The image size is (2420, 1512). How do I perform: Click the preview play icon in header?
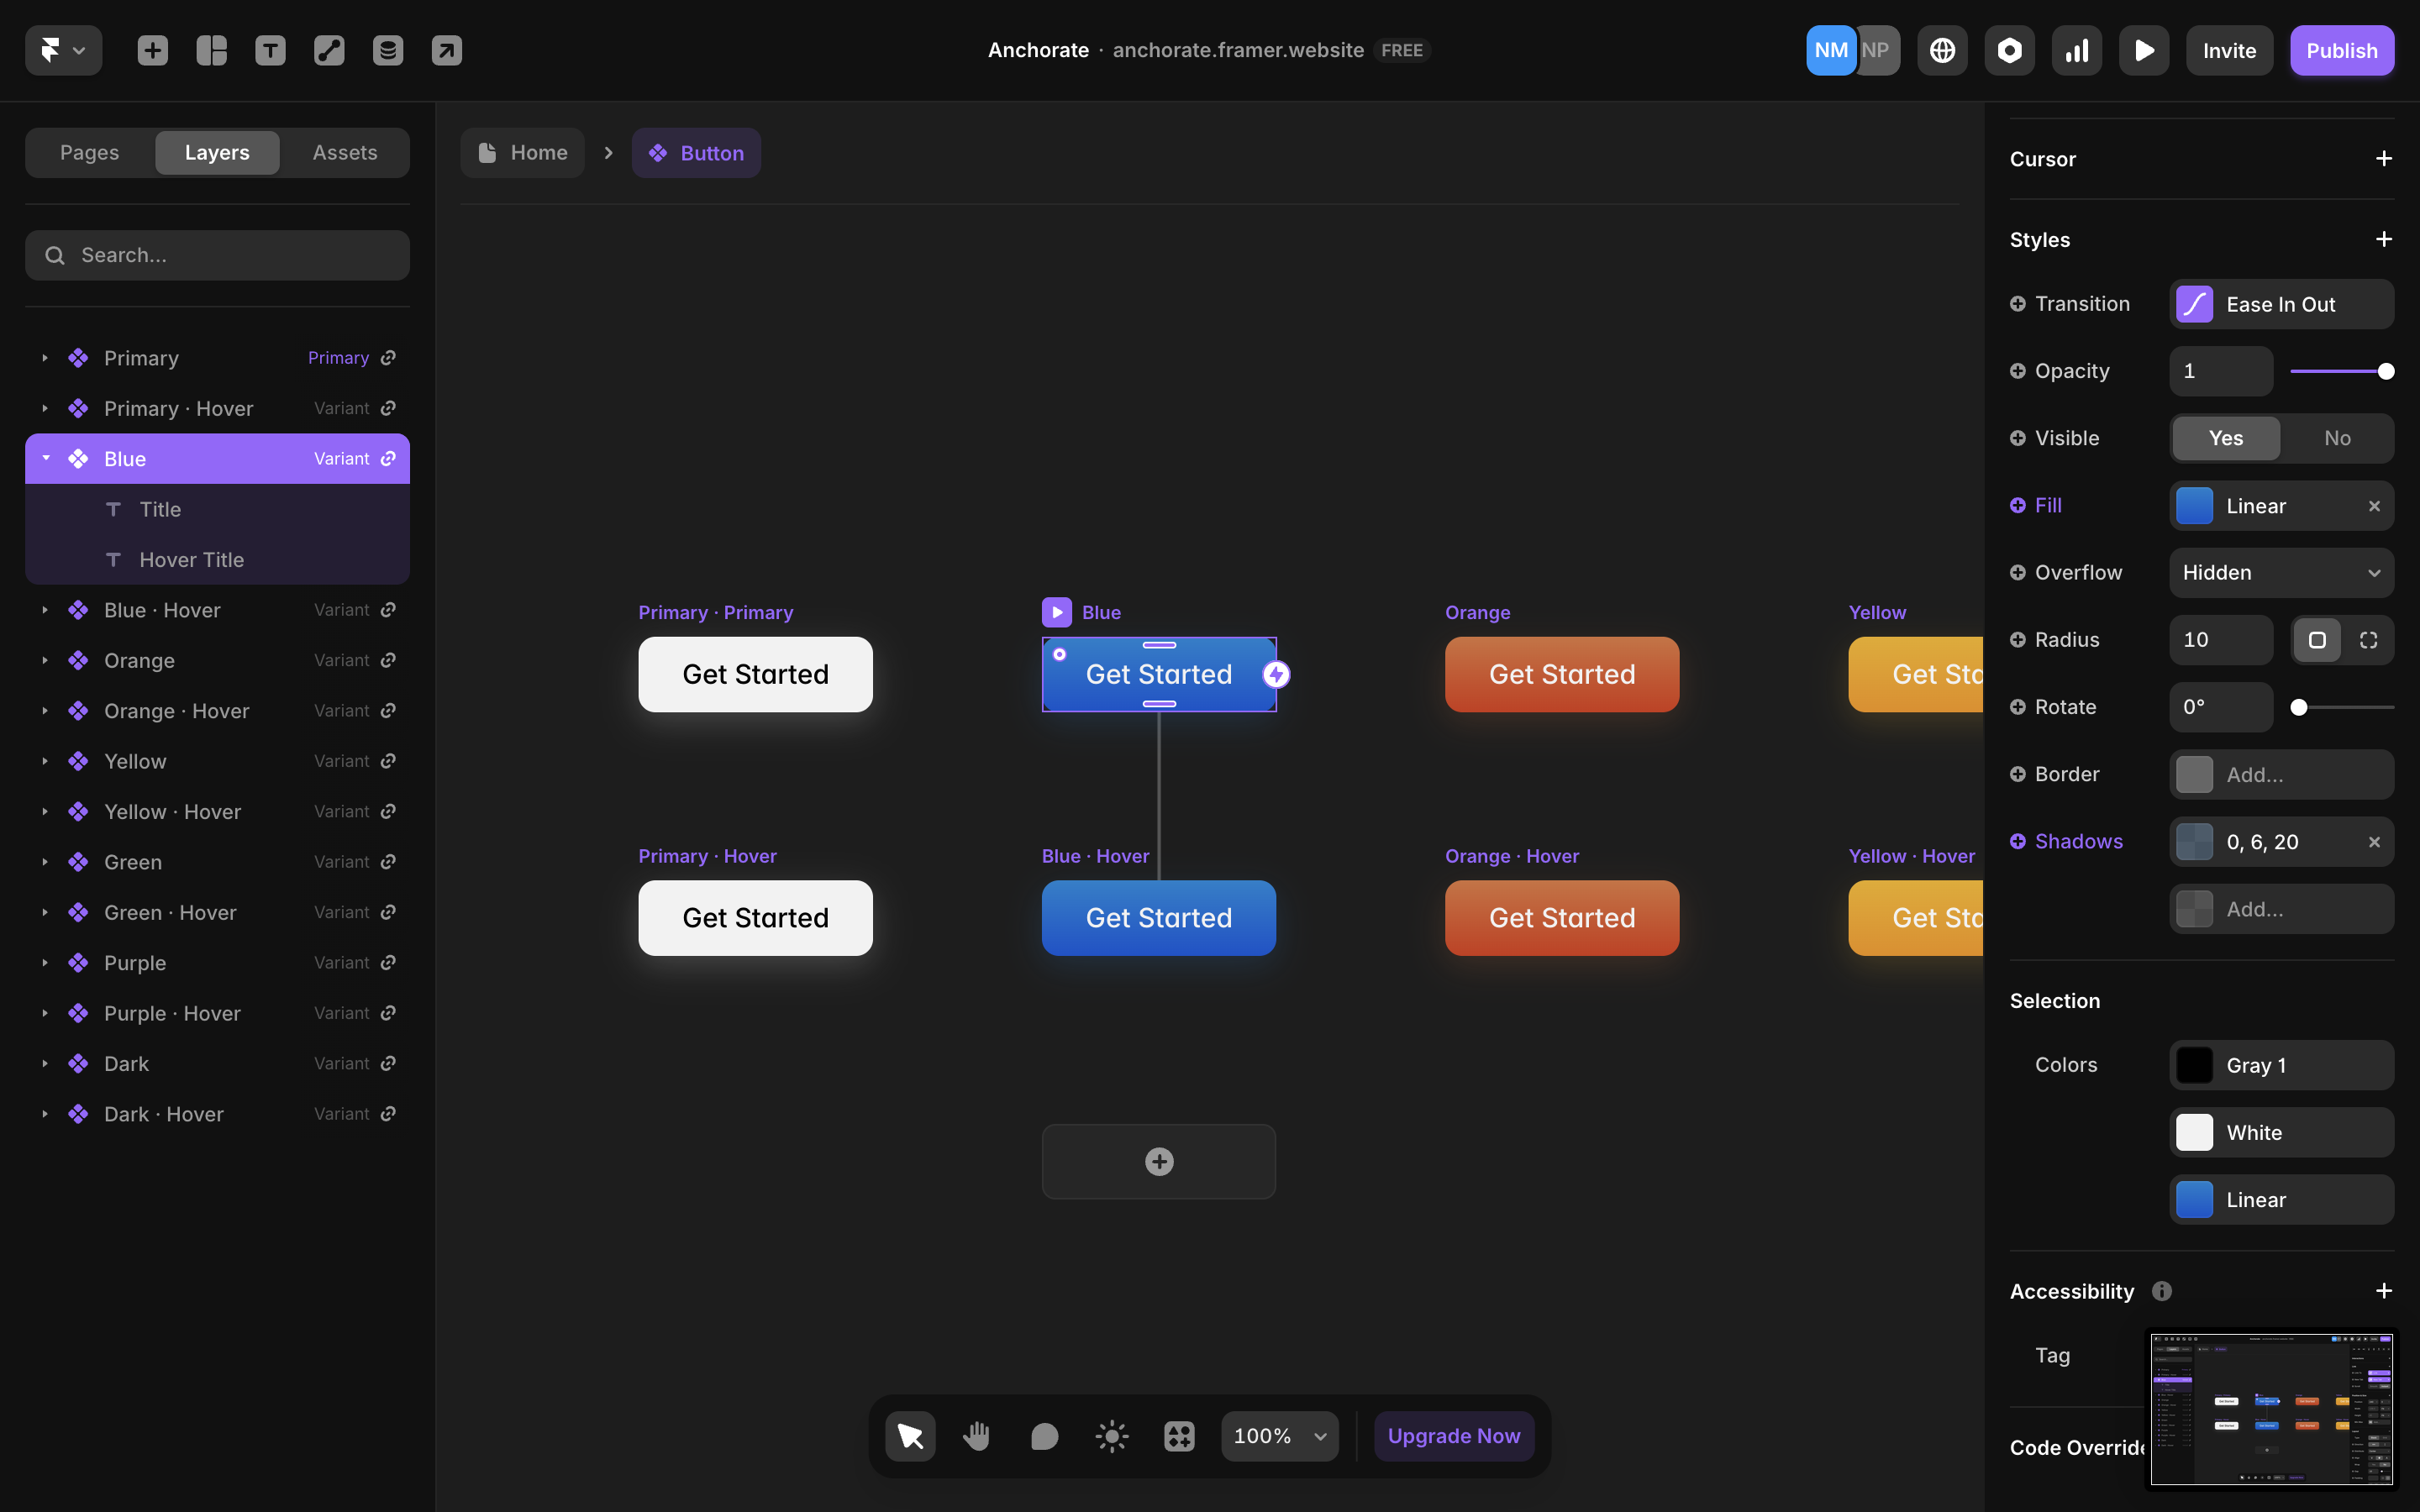tap(2143, 50)
